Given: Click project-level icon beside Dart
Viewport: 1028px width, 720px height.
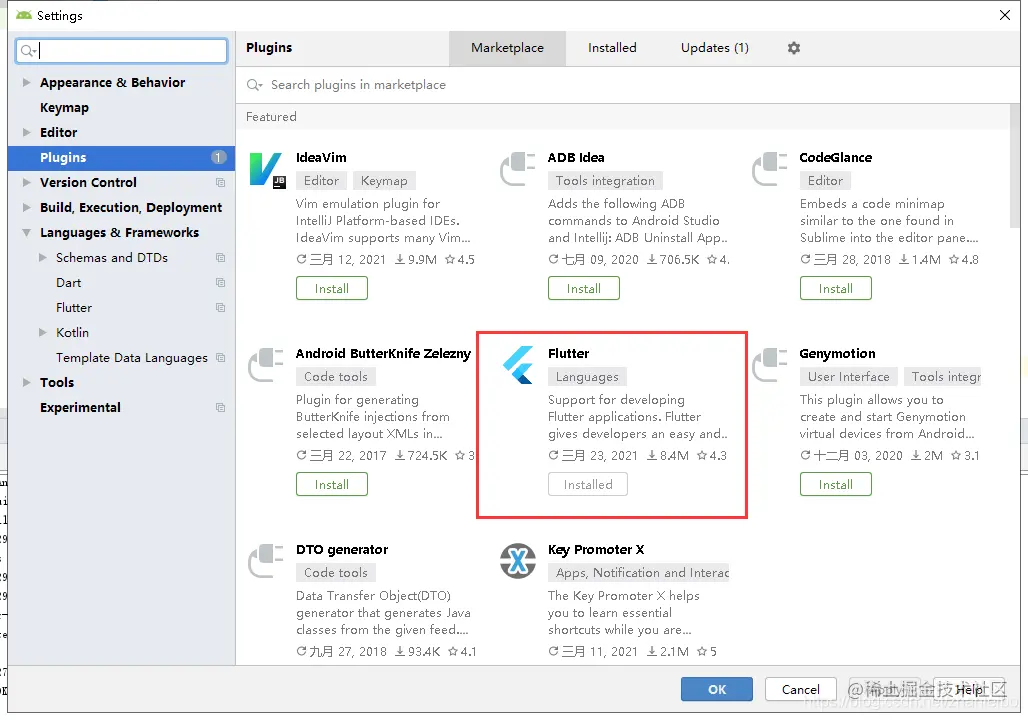Looking at the screenshot, I should pos(220,283).
